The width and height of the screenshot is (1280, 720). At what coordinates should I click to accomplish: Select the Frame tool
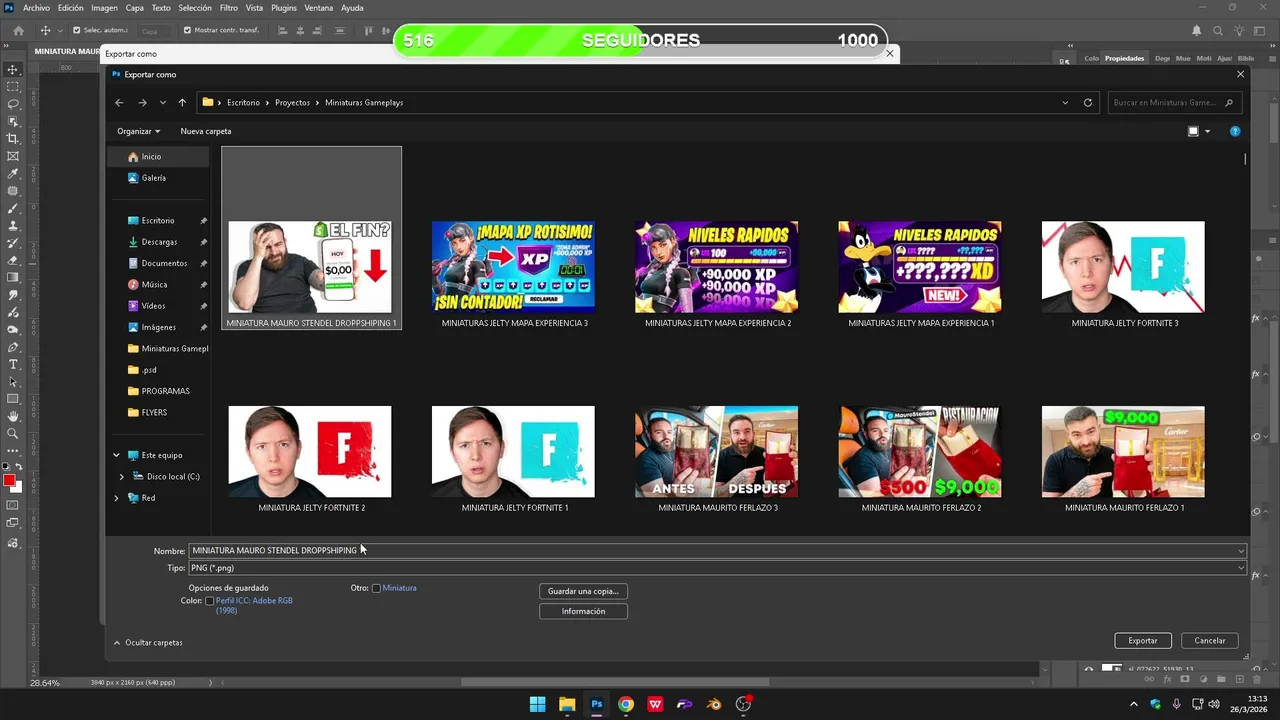click(13, 156)
